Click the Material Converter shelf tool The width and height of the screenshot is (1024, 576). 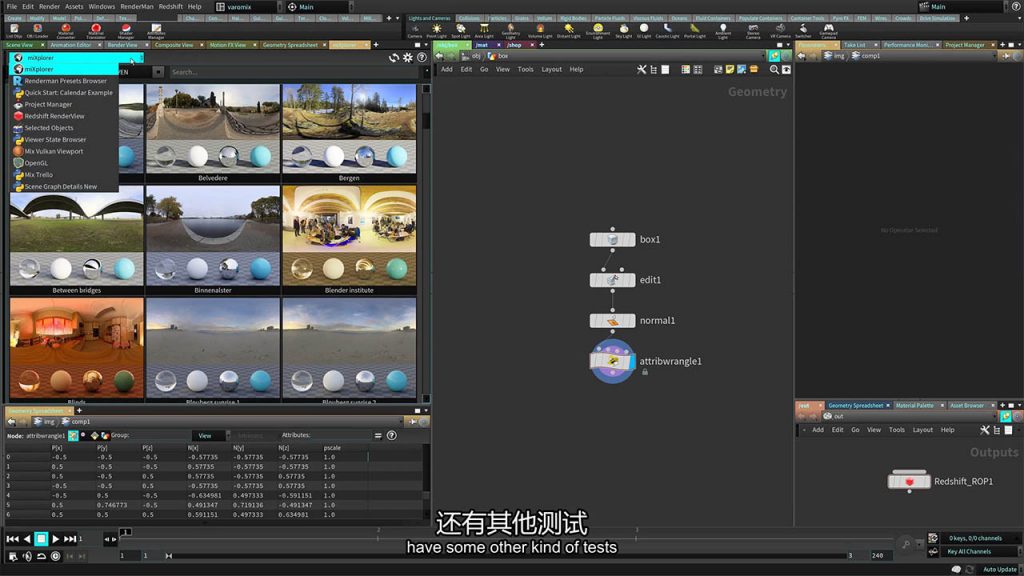[x=65, y=31]
